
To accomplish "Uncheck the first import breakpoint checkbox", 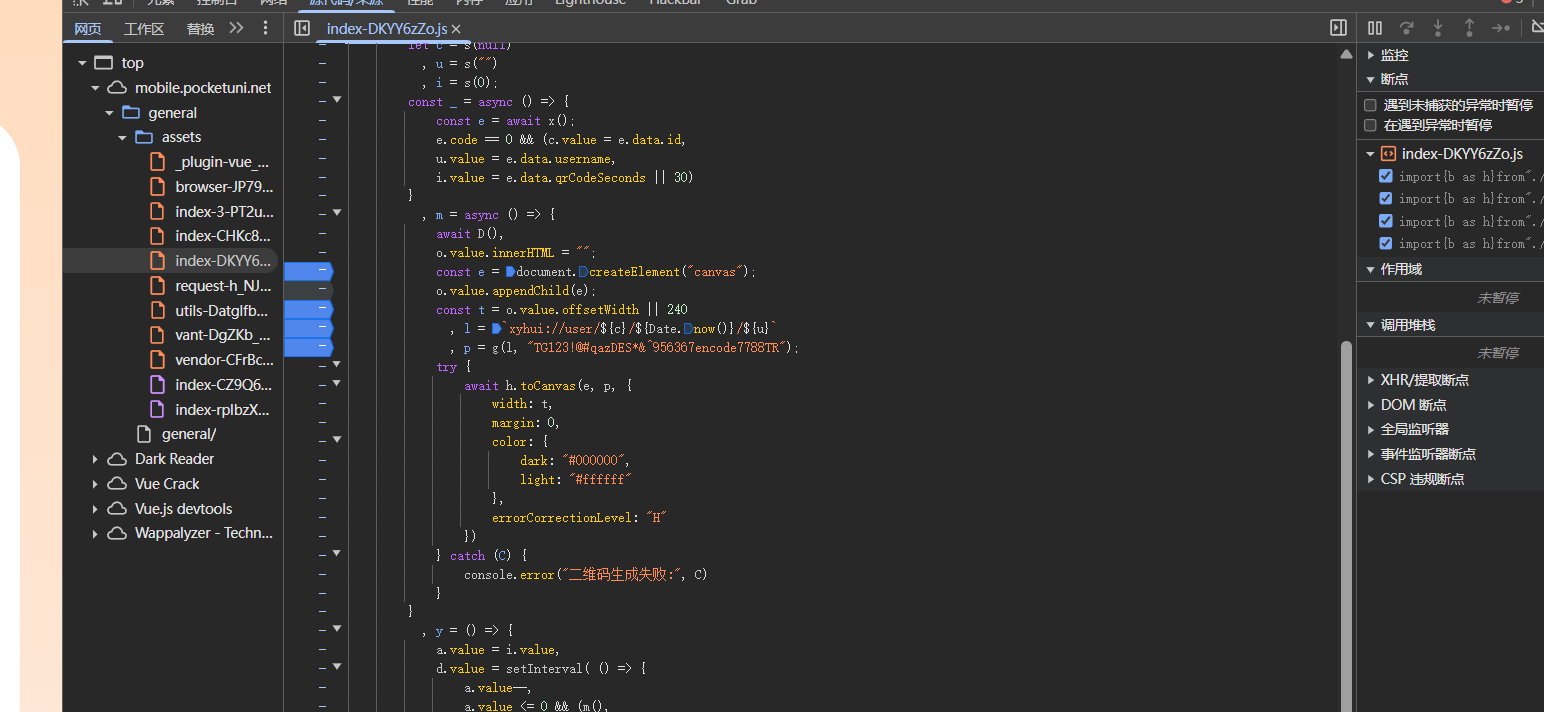I will click(x=1385, y=176).
